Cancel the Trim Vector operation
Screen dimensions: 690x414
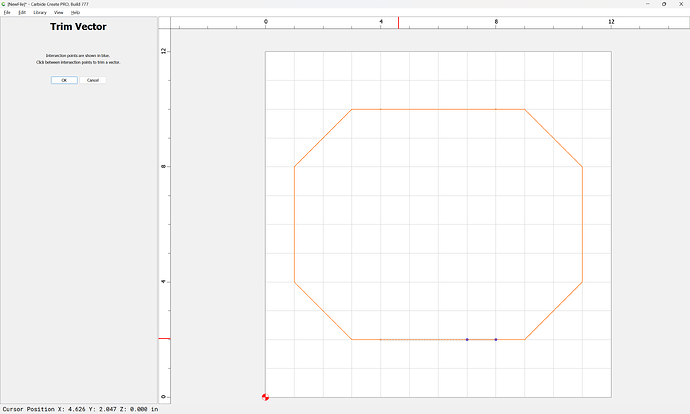pyautogui.click(x=92, y=80)
